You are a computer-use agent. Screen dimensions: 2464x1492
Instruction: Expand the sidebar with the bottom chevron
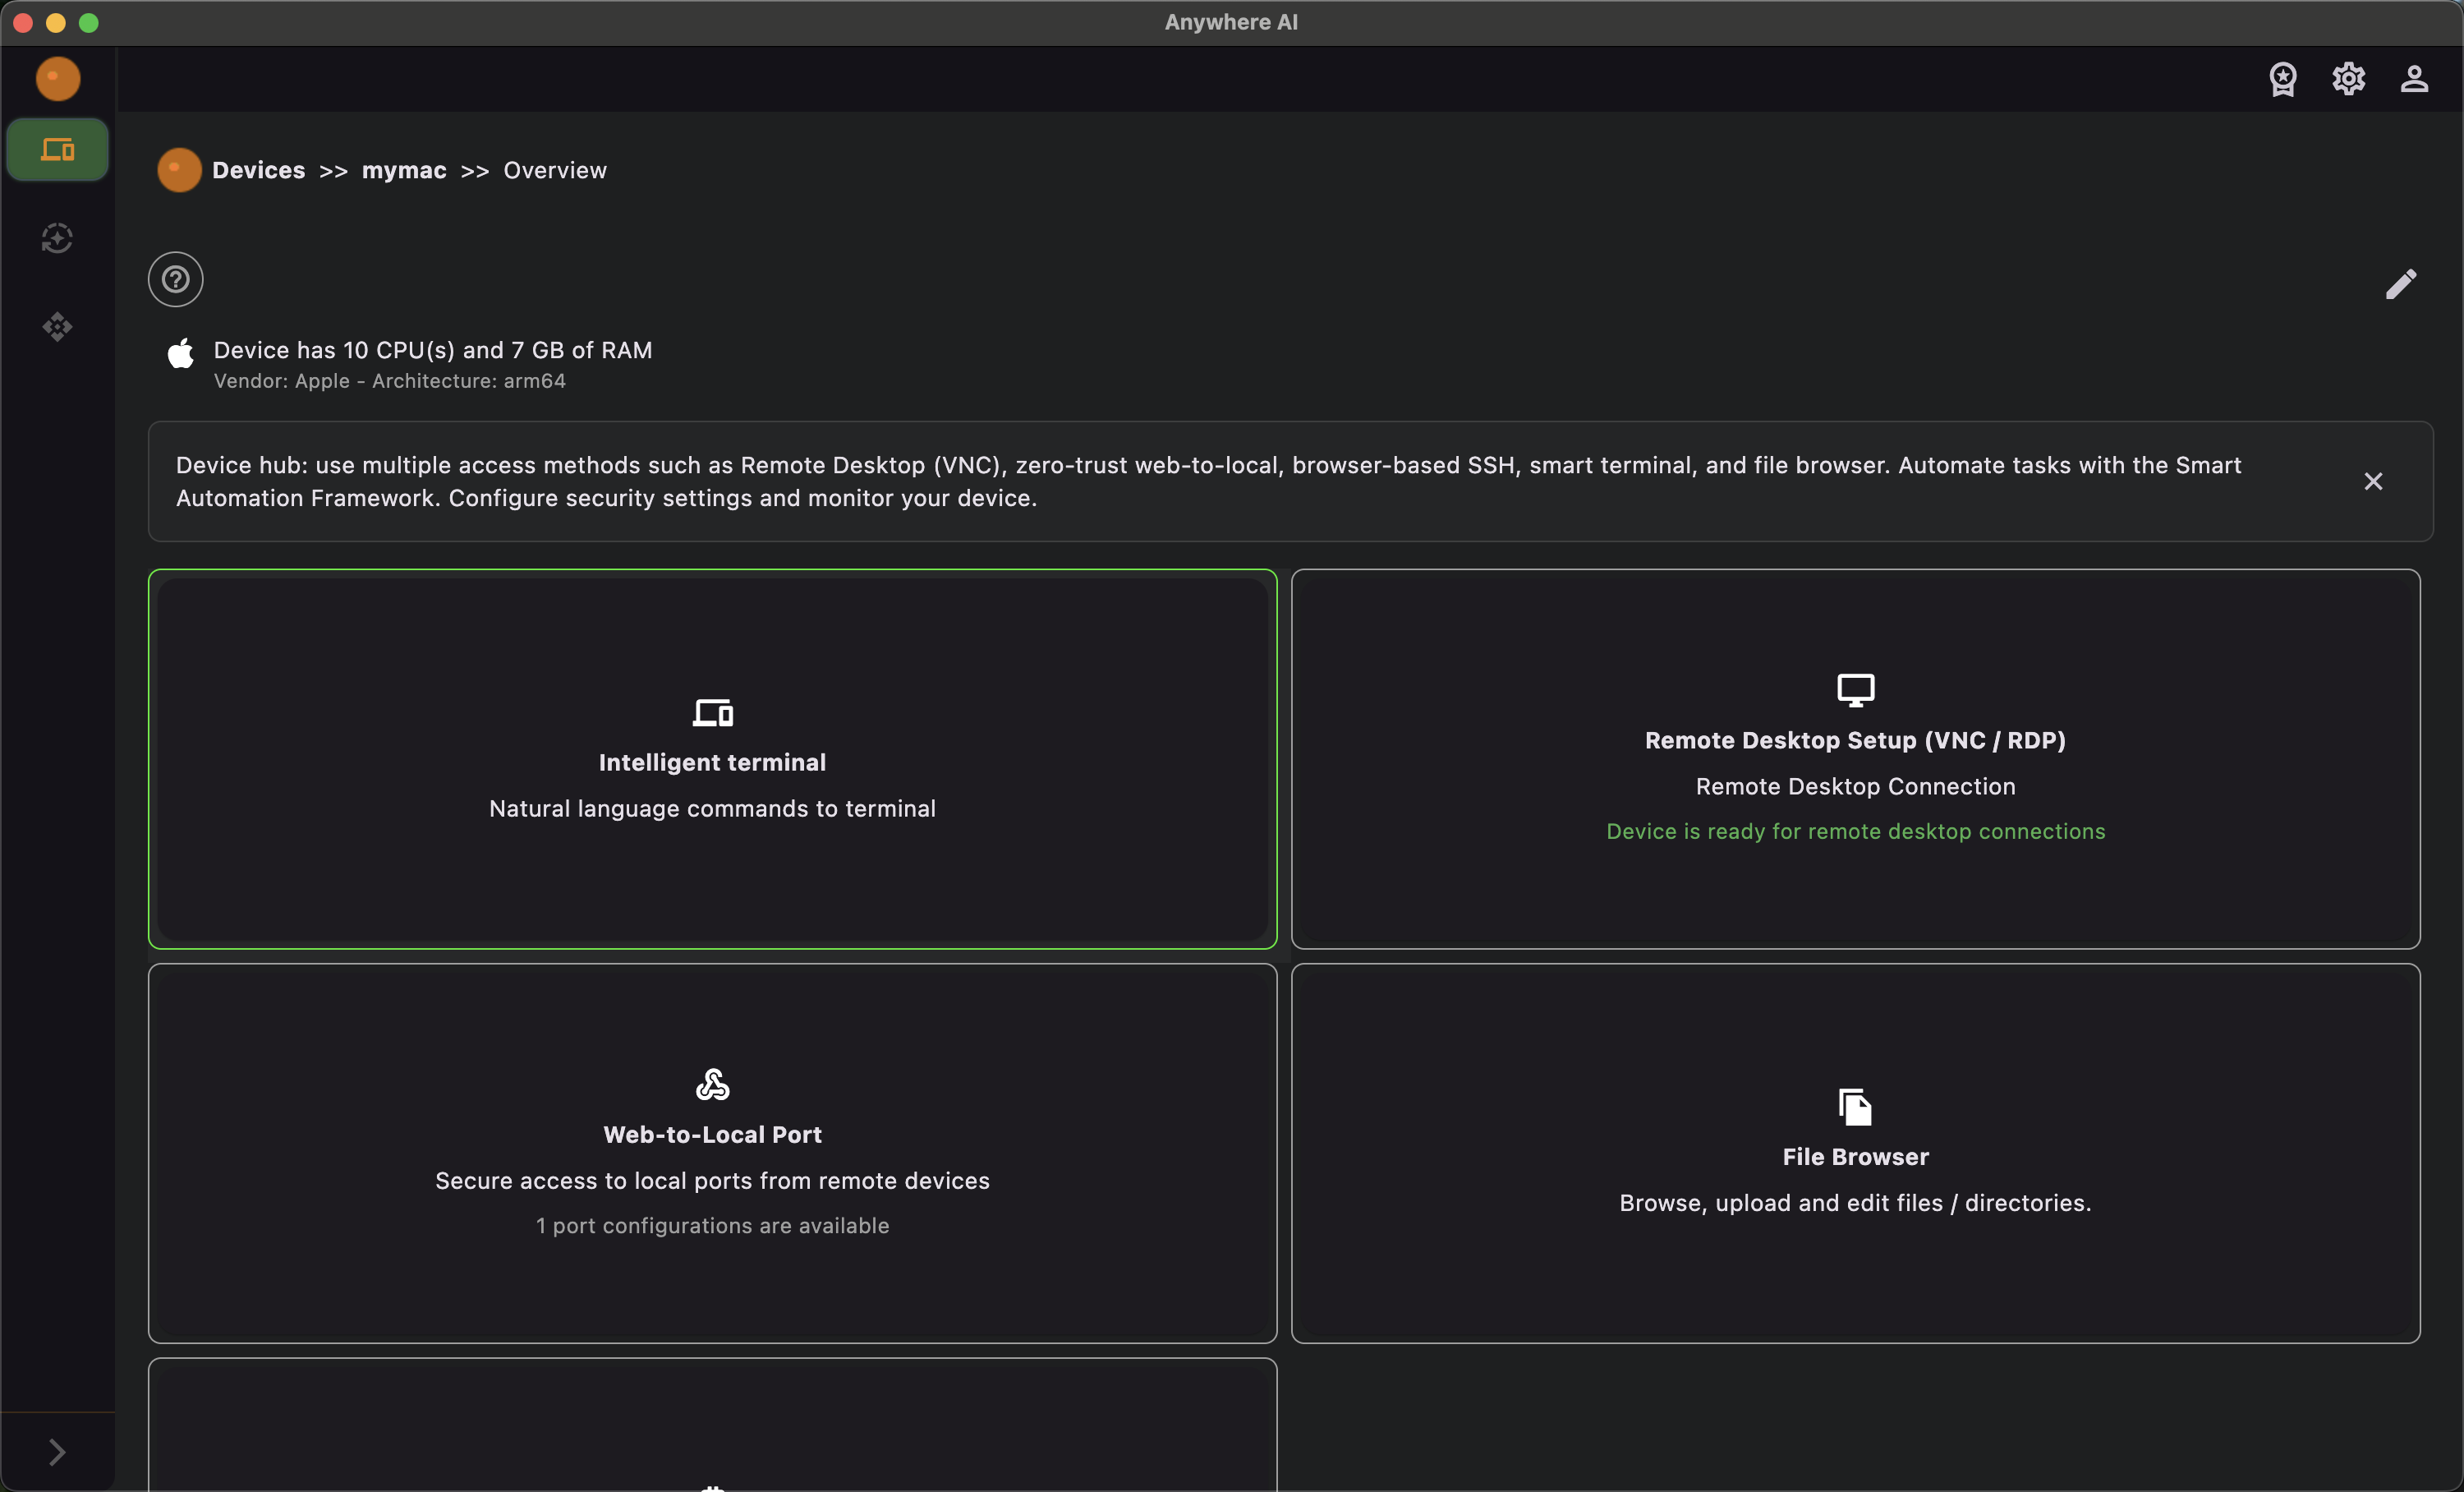[x=57, y=1452]
